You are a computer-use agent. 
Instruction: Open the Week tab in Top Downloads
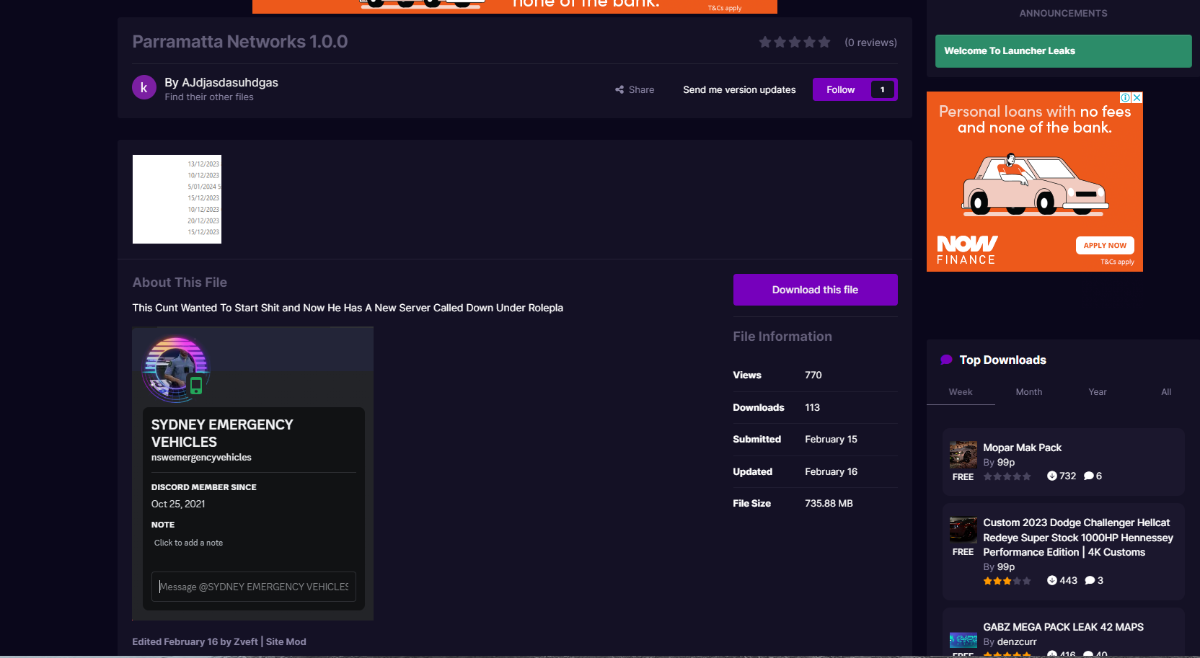960,392
